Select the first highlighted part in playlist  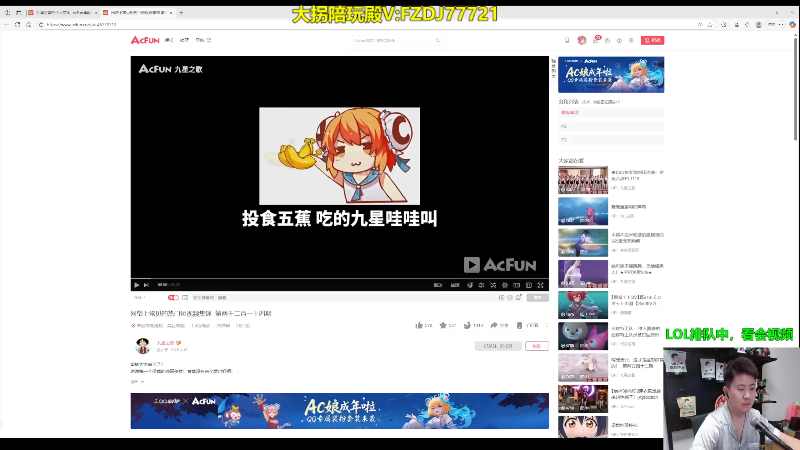coord(611,112)
